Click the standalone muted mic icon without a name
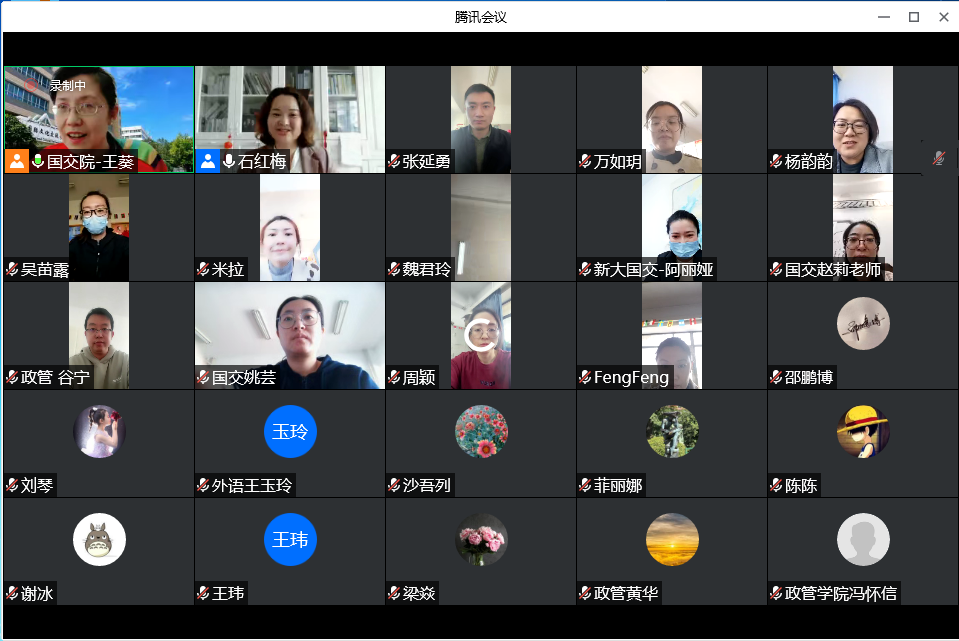Image resolution: width=959 pixels, height=641 pixels. click(x=939, y=158)
